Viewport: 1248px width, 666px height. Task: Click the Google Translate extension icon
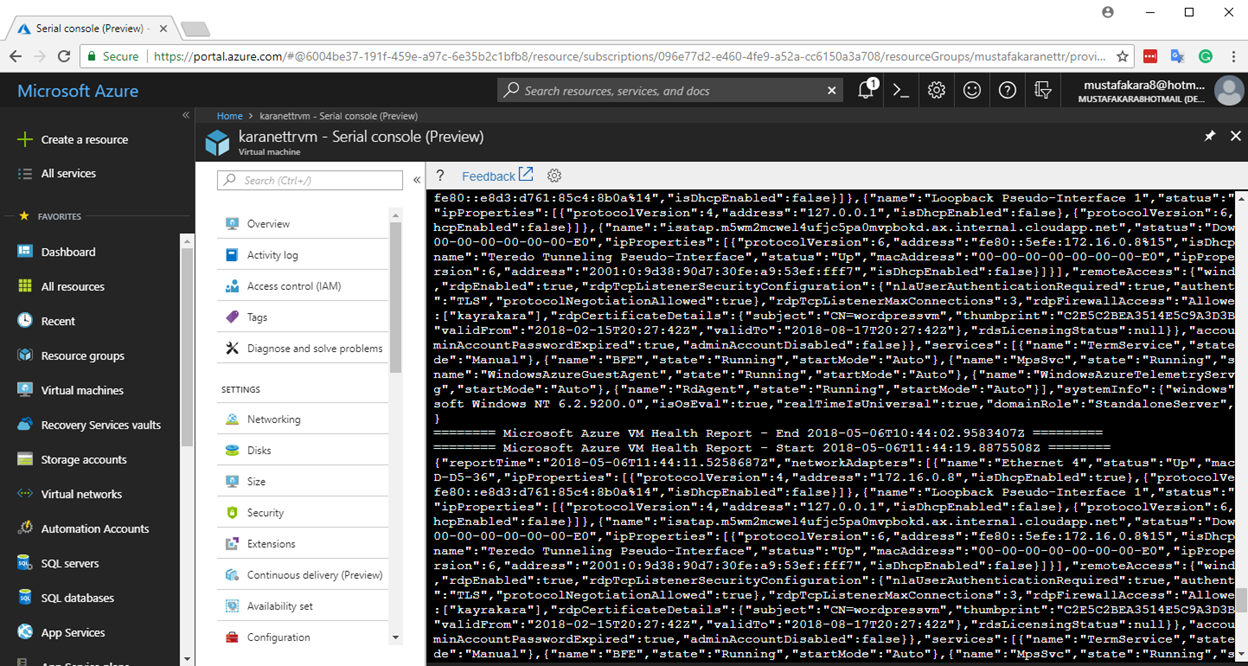(1178, 57)
